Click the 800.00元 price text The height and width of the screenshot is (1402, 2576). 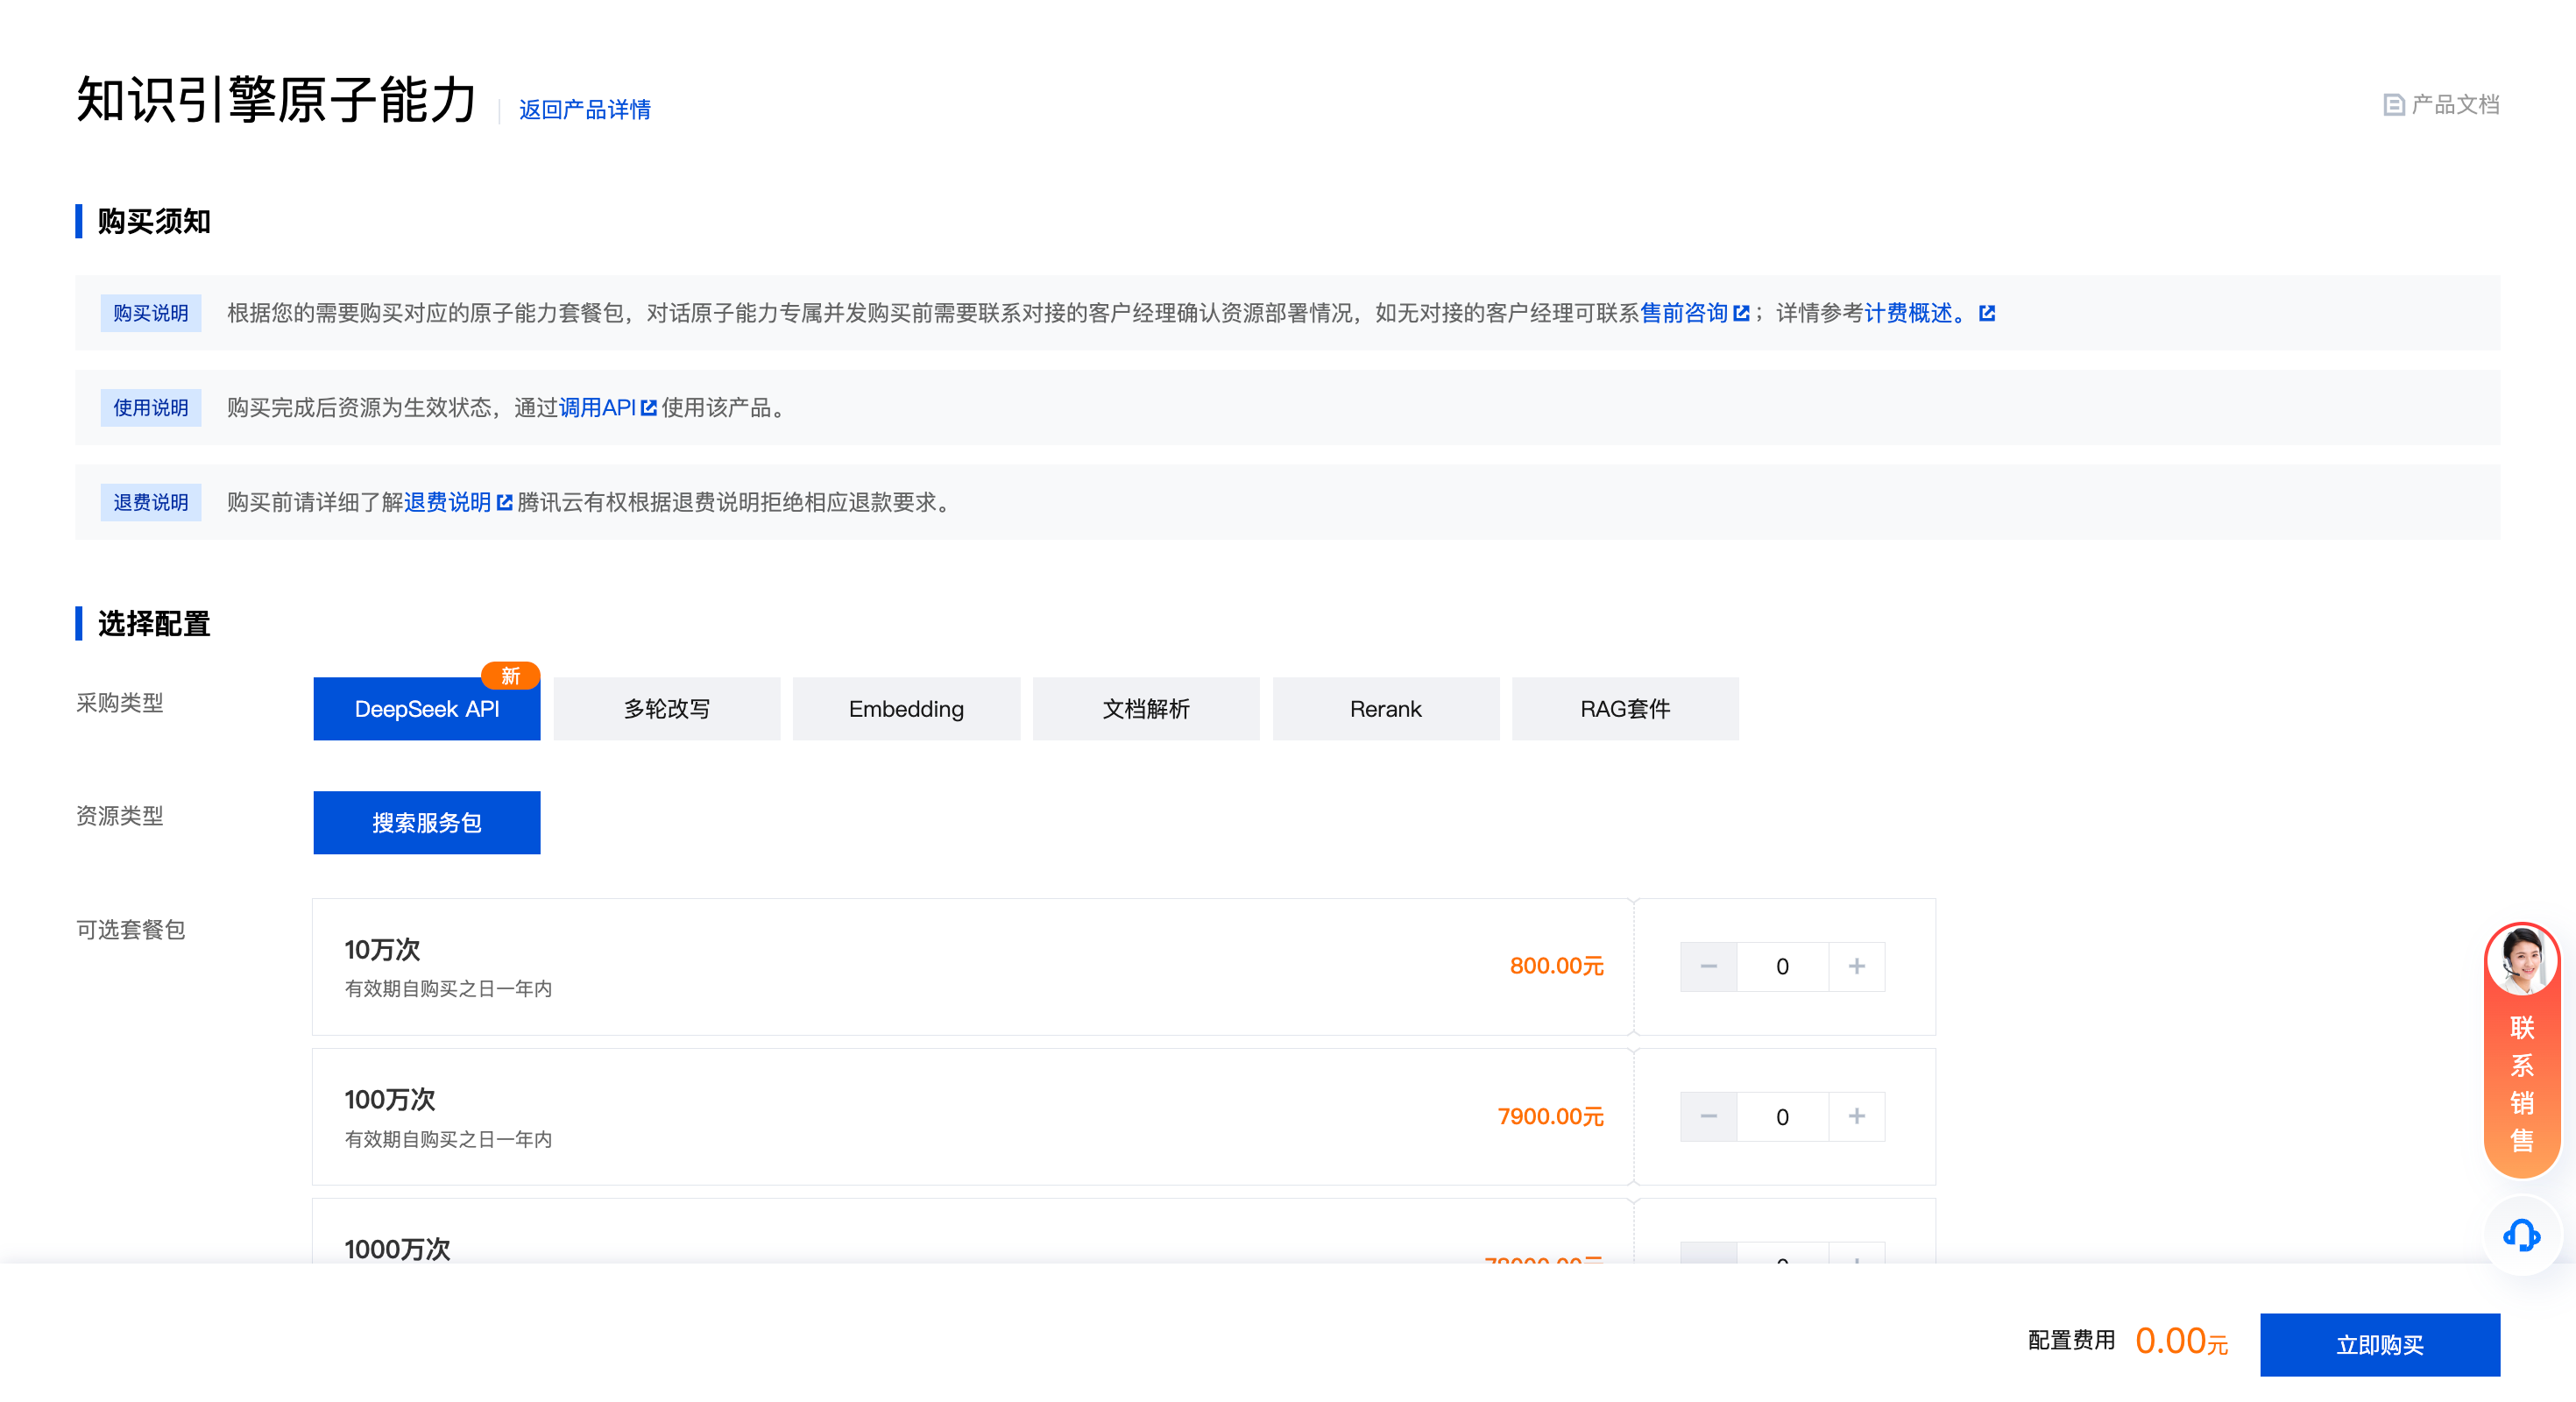(x=1556, y=966)
